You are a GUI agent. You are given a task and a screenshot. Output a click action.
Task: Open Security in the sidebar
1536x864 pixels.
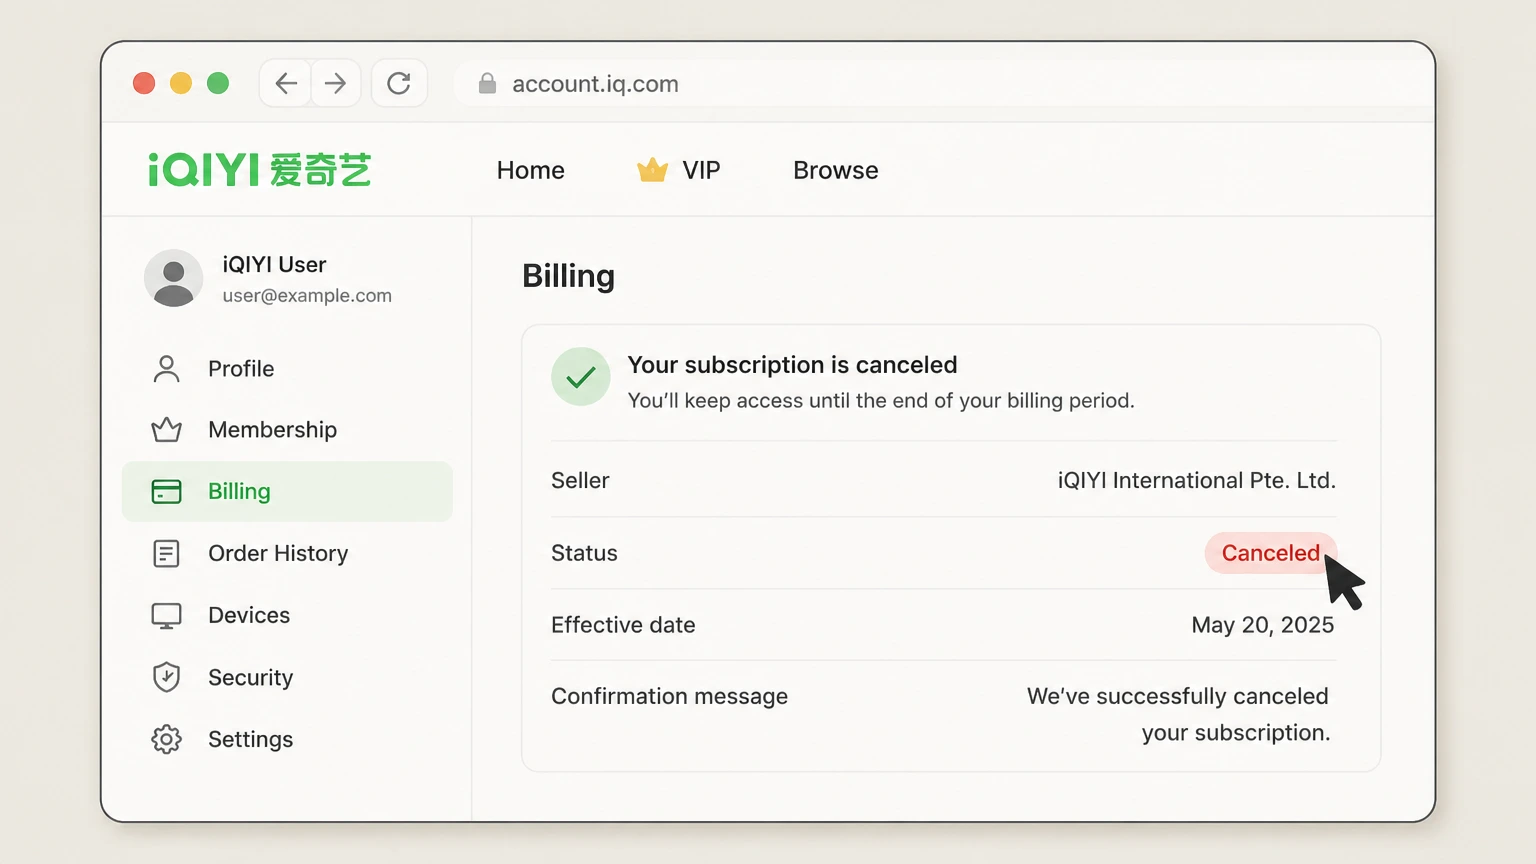point(287,677)
